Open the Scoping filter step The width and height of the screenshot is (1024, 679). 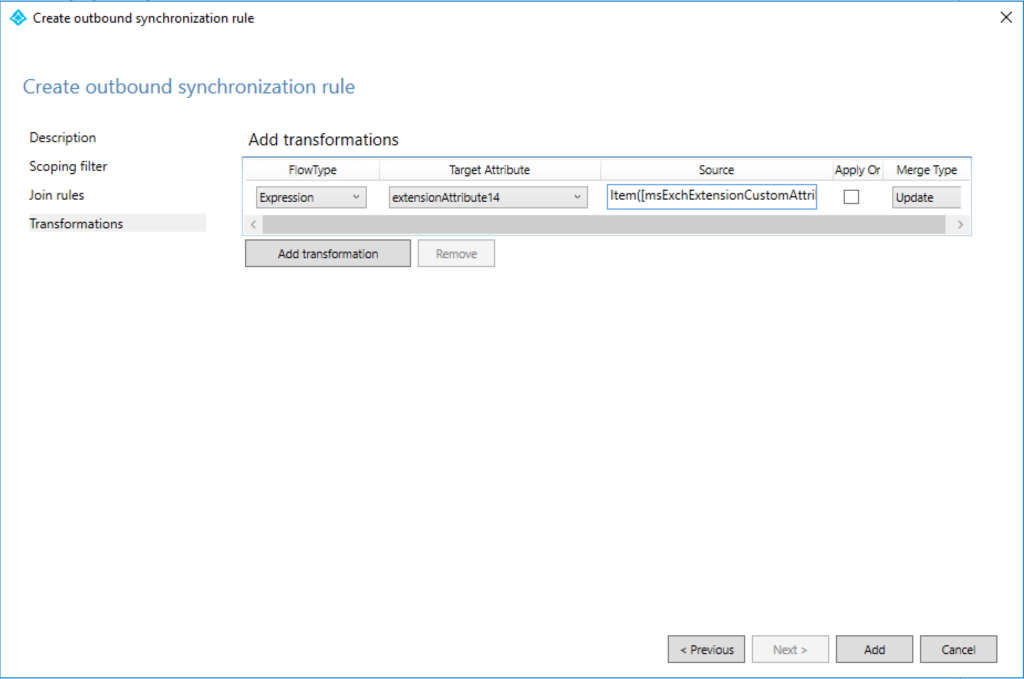(68, 166)
